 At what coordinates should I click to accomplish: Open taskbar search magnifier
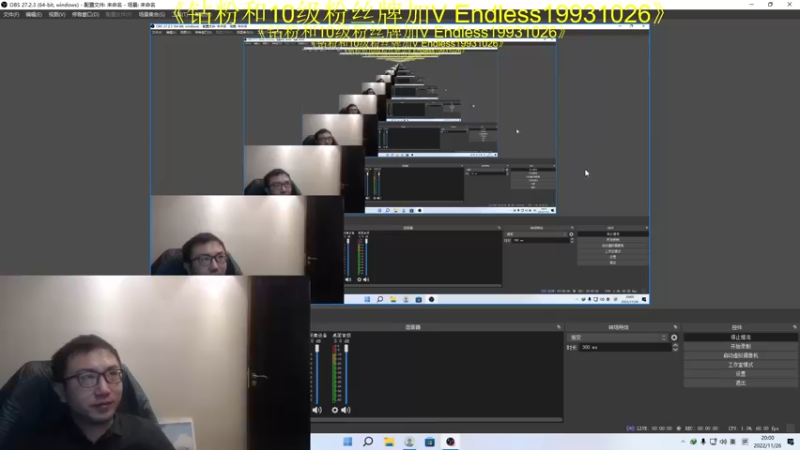click(368, 441)
